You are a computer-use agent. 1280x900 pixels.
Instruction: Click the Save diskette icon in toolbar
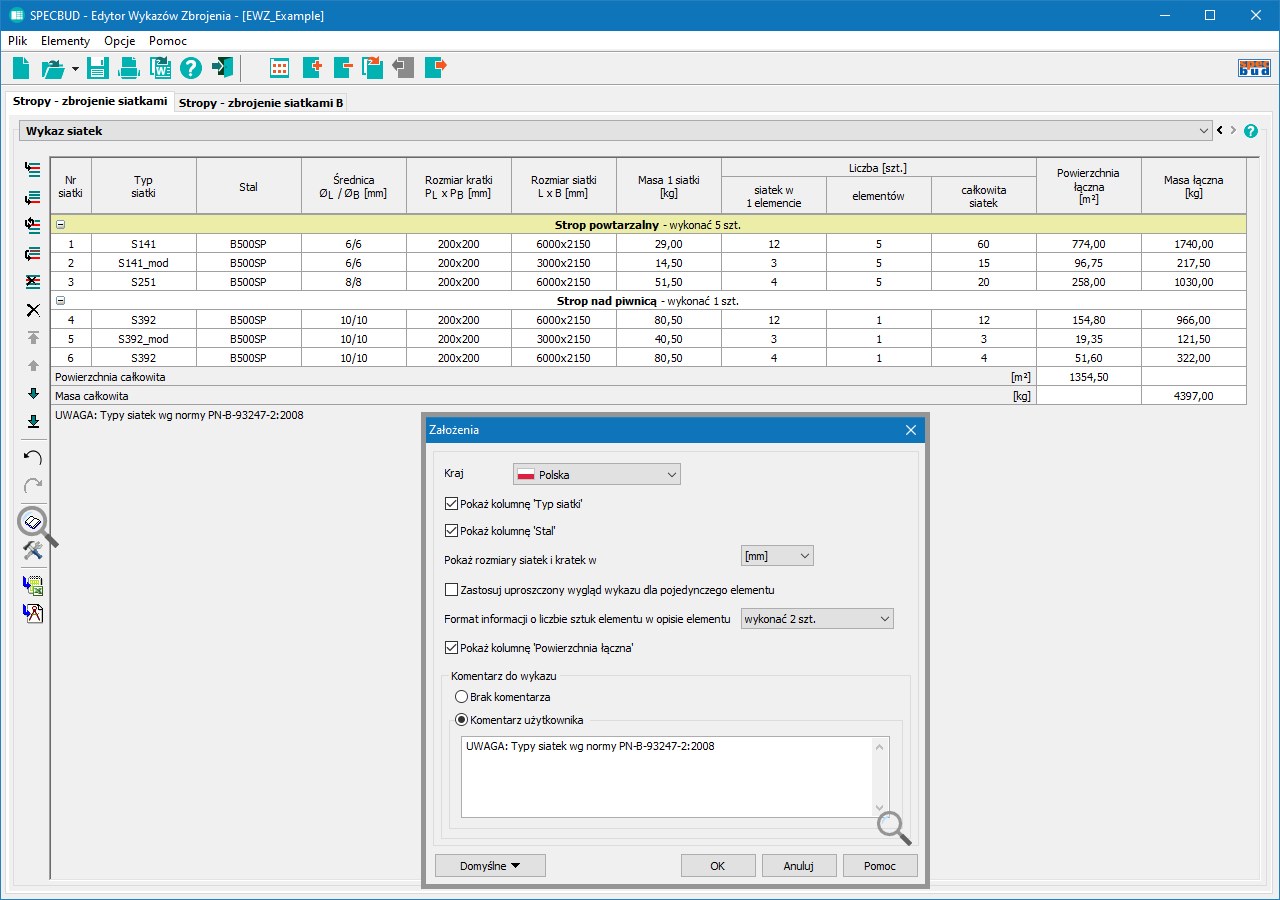tap(98, 68)
